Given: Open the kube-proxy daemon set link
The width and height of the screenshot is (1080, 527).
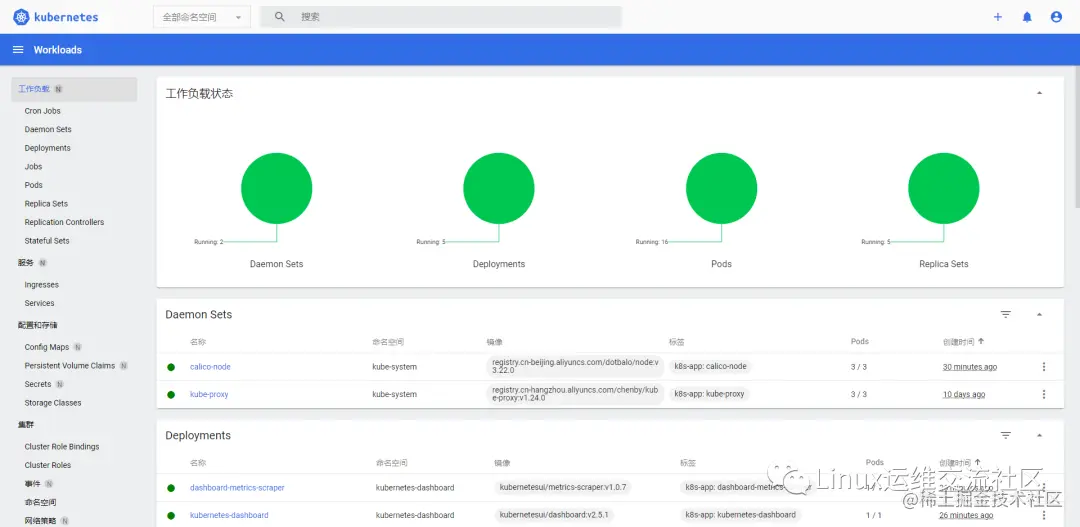Looking at the screenshot, I should point(209,395).
